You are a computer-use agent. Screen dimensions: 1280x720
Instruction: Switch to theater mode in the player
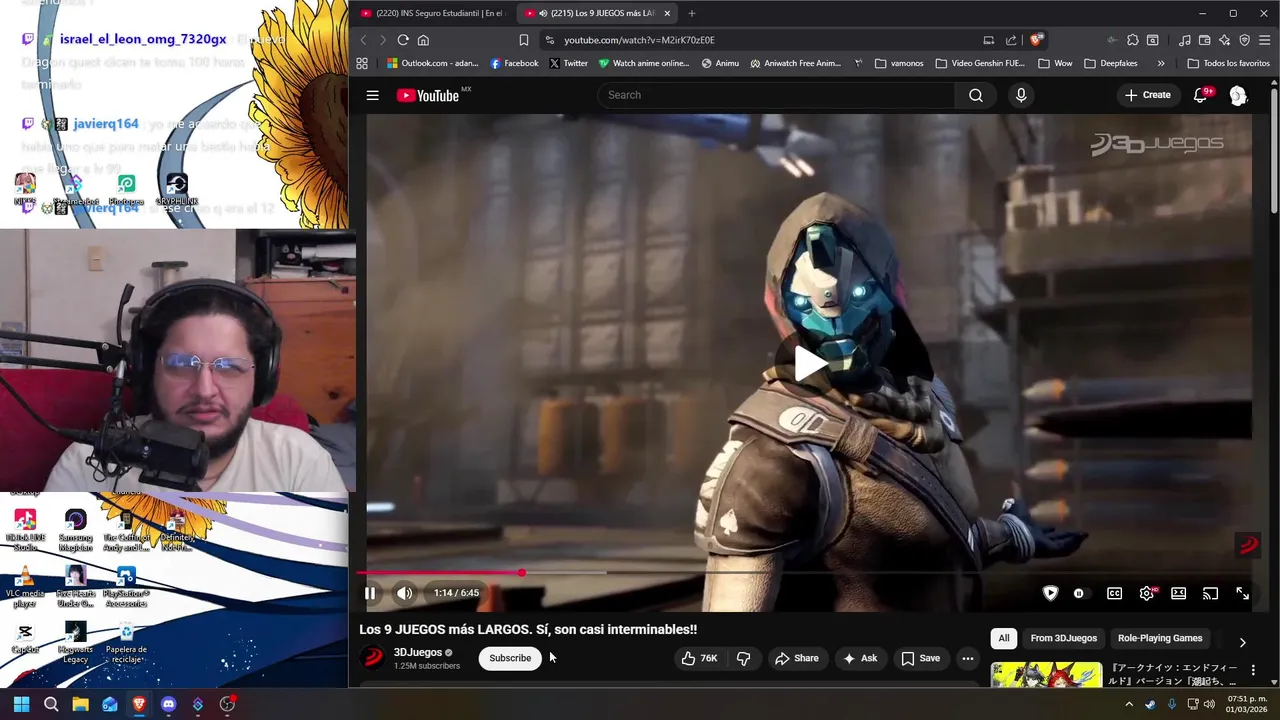(x=1179, y=593)
